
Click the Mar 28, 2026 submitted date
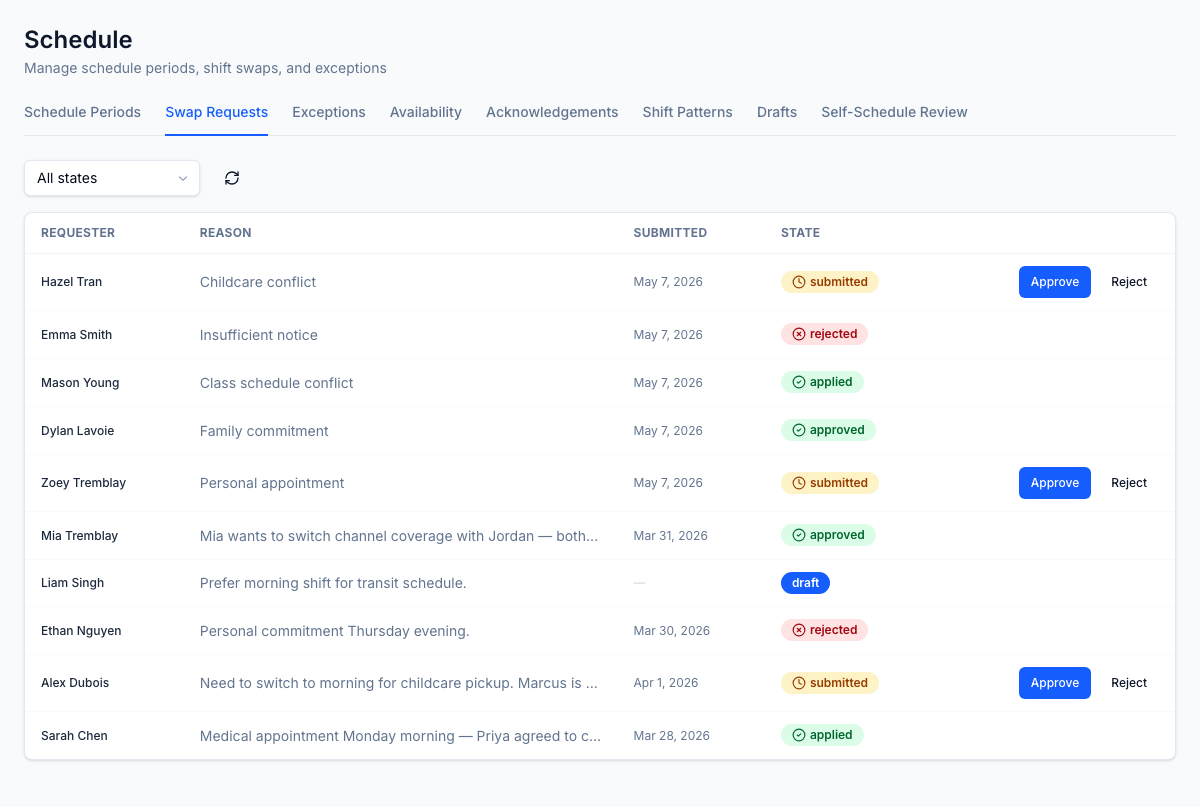click(x=671, y=736)
